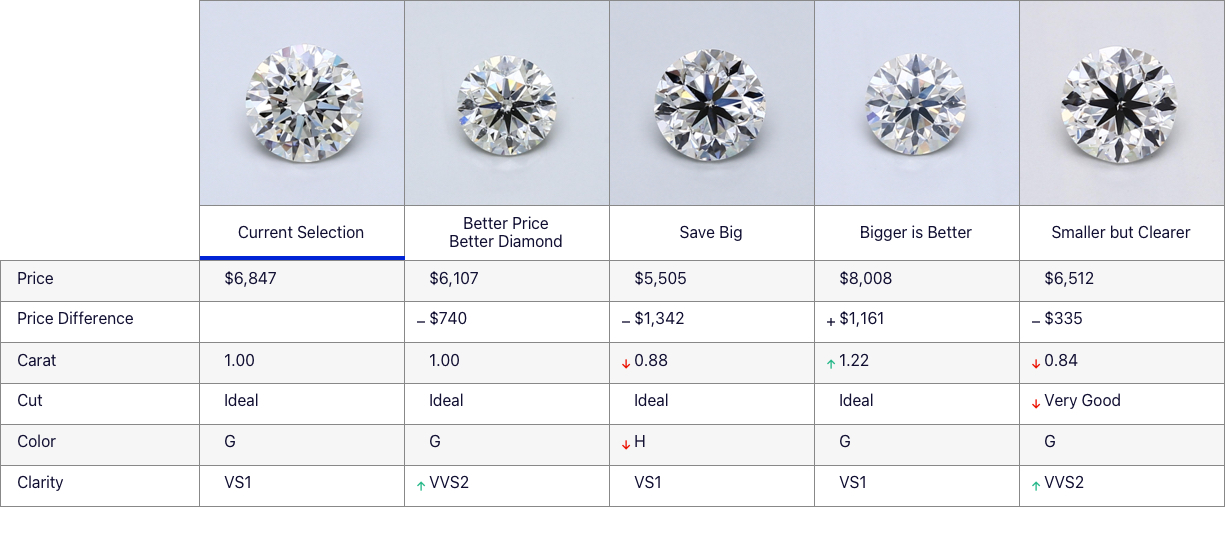Click the $8,008 price value
The image size is (1225, 540).
coord(865,278)
